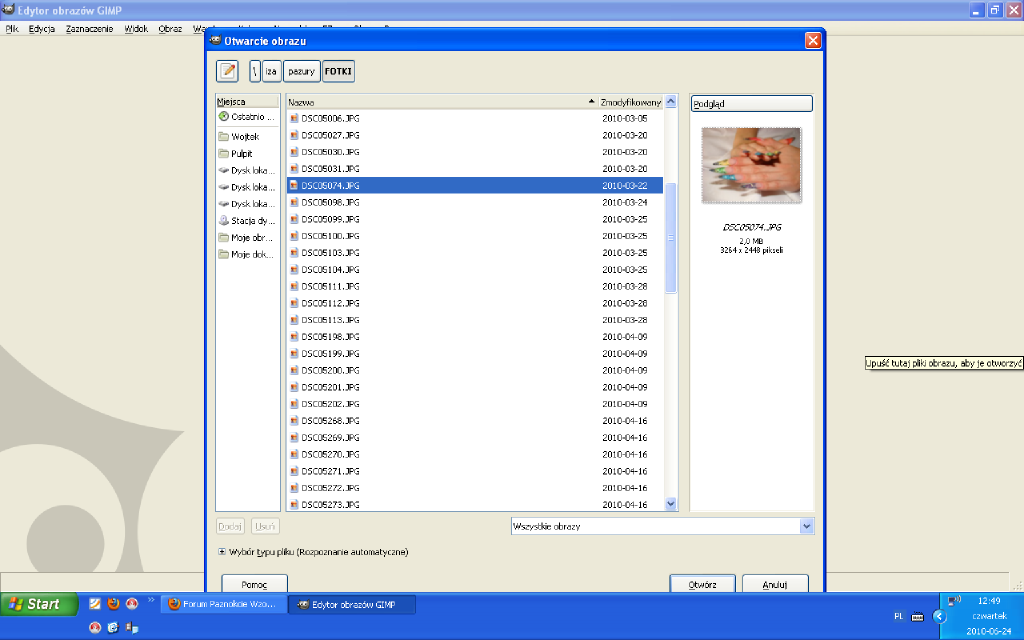The image size is (1024, 640).
Task: Open Moje obr... folder in places
Action: point(248,238)
